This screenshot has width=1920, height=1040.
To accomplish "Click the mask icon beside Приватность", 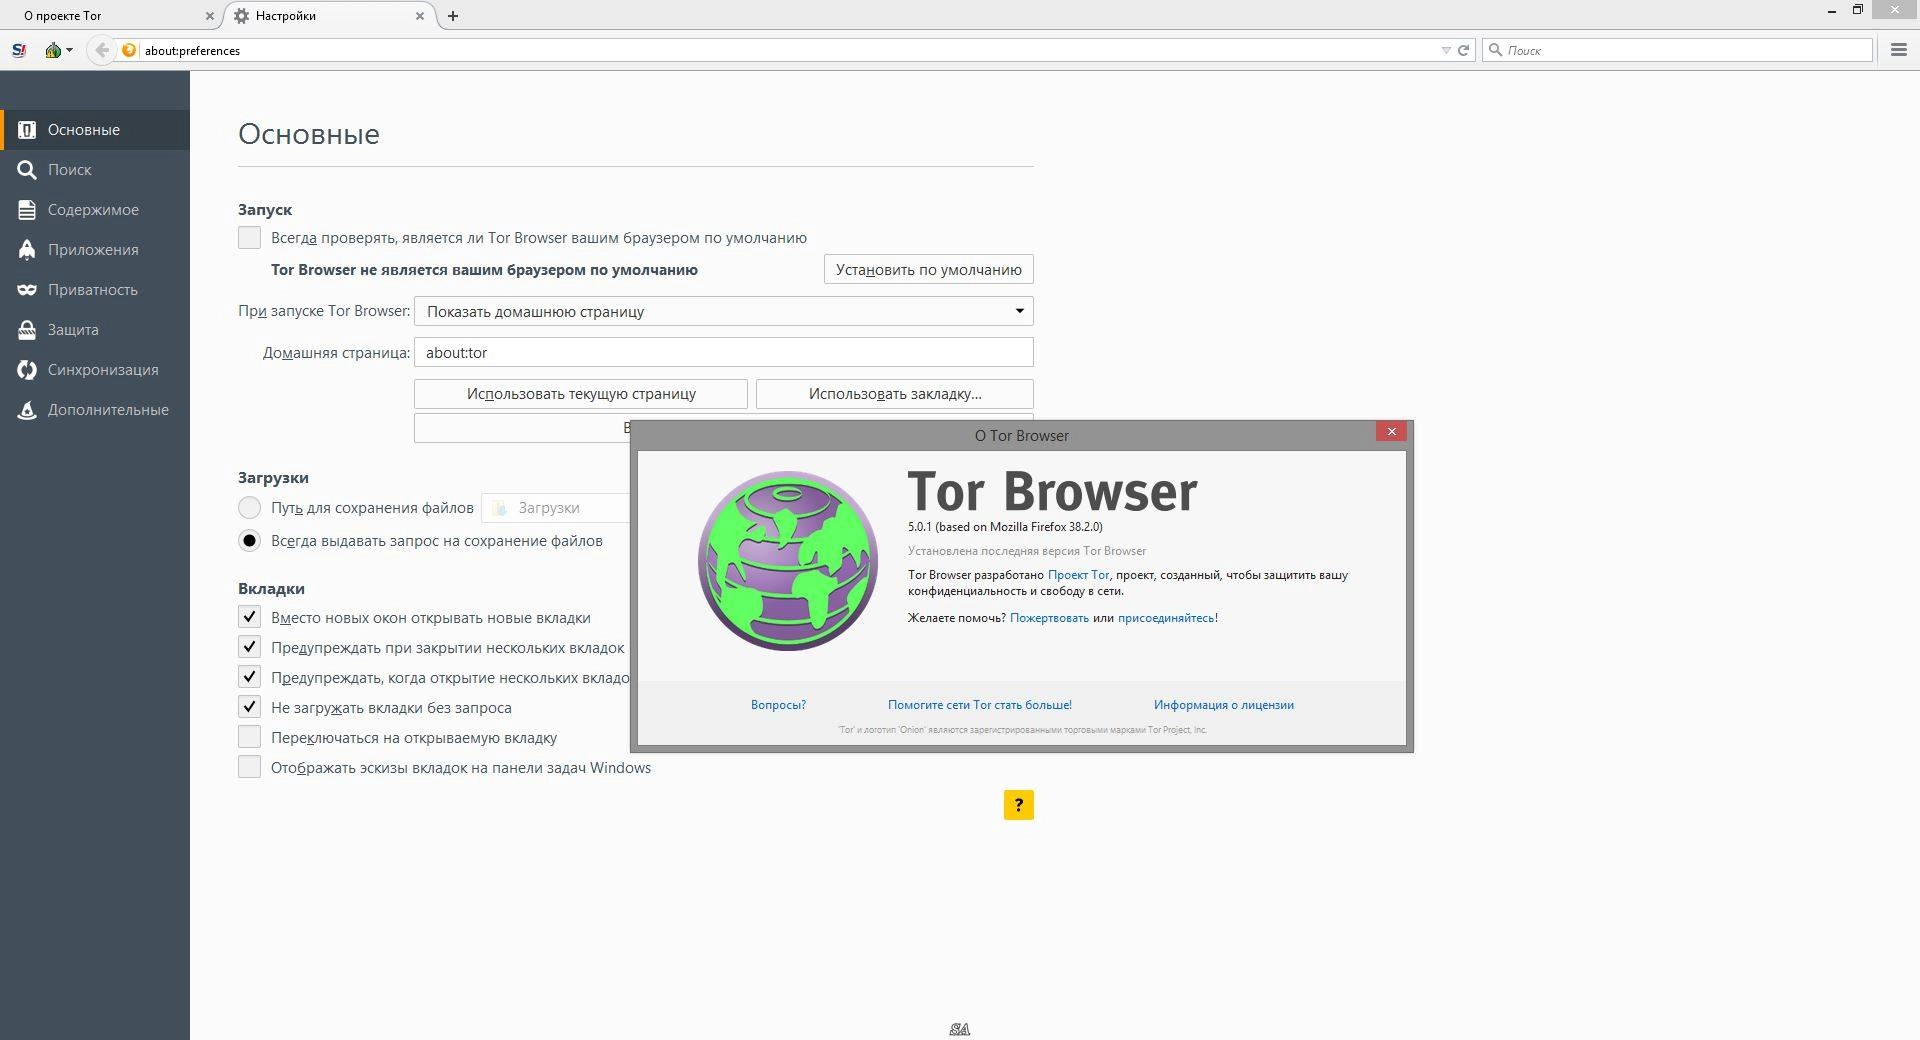I will 27,290.
